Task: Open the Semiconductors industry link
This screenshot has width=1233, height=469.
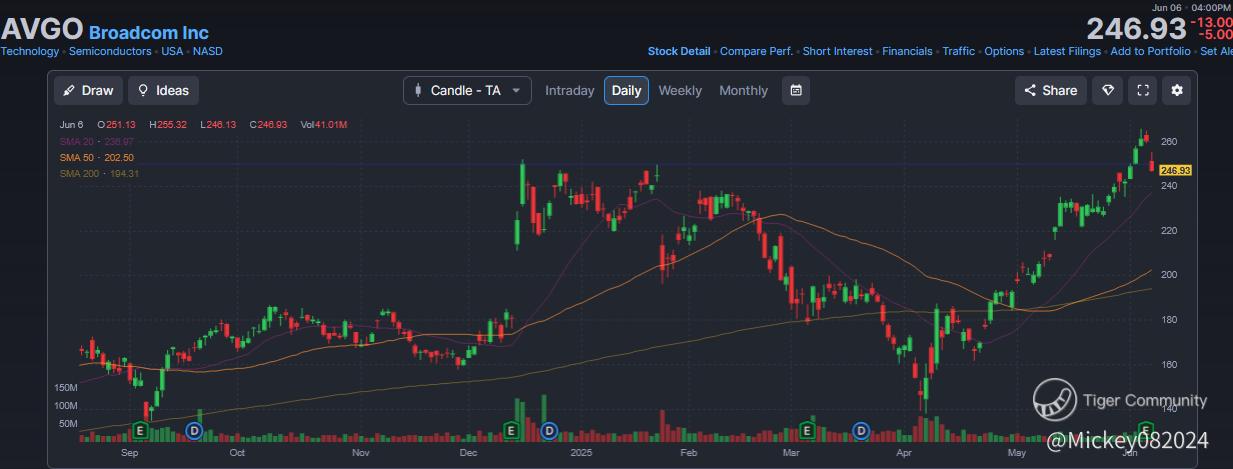Action: pyautogui.click(x=110, y=51)
